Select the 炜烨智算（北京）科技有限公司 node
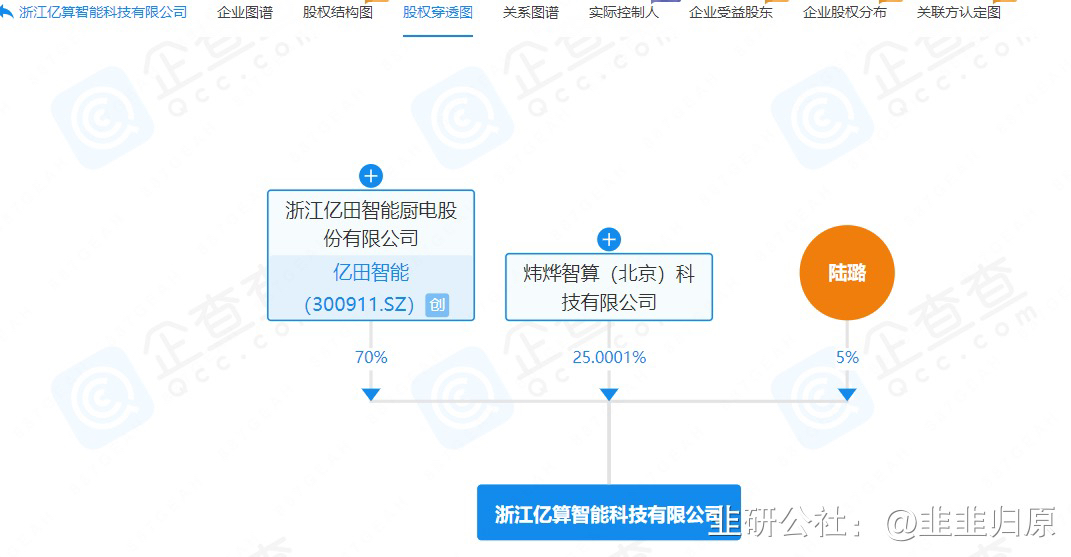Image resolution: width=1071 pixels, height=557 pixels. [609, 287]
